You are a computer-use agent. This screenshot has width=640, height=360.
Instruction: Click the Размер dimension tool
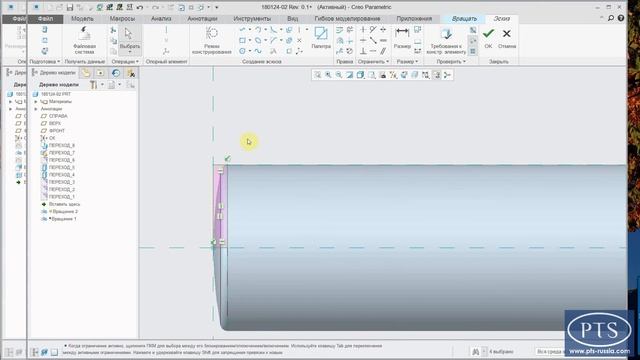[402, 38]
